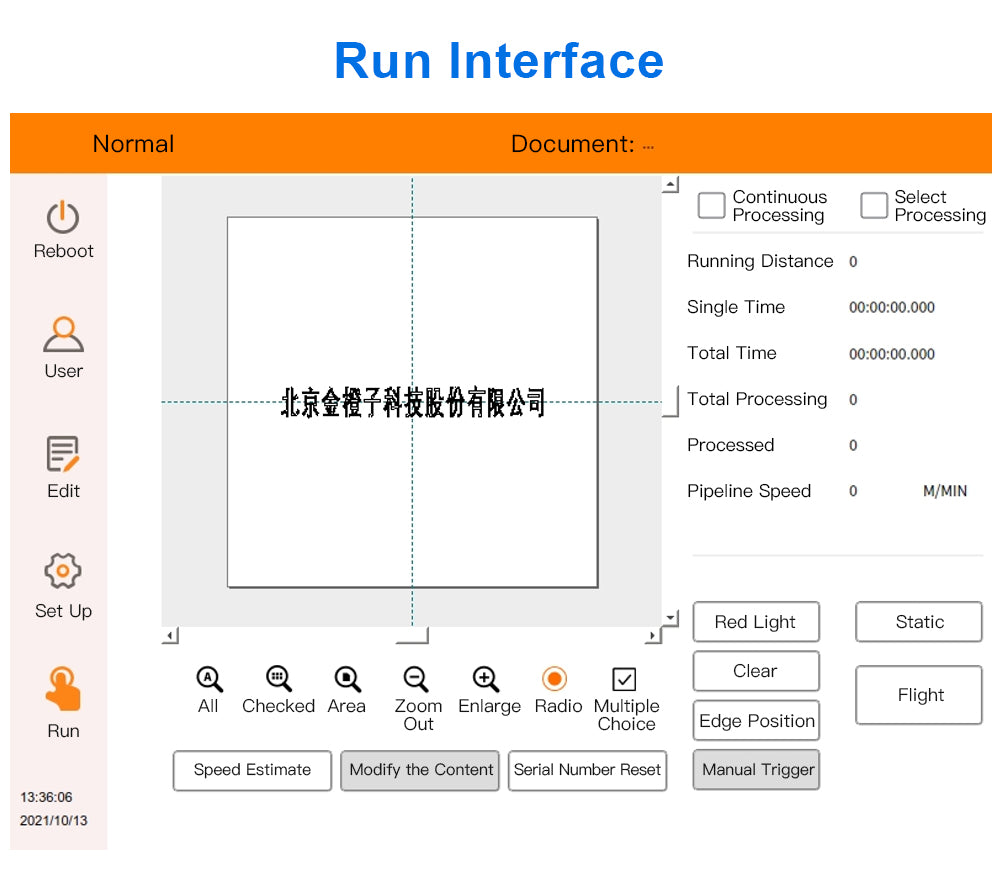The height and width of the screenshot is (896, 1000).
Task: Click the Clear button
Action: (x=756, y=671)
